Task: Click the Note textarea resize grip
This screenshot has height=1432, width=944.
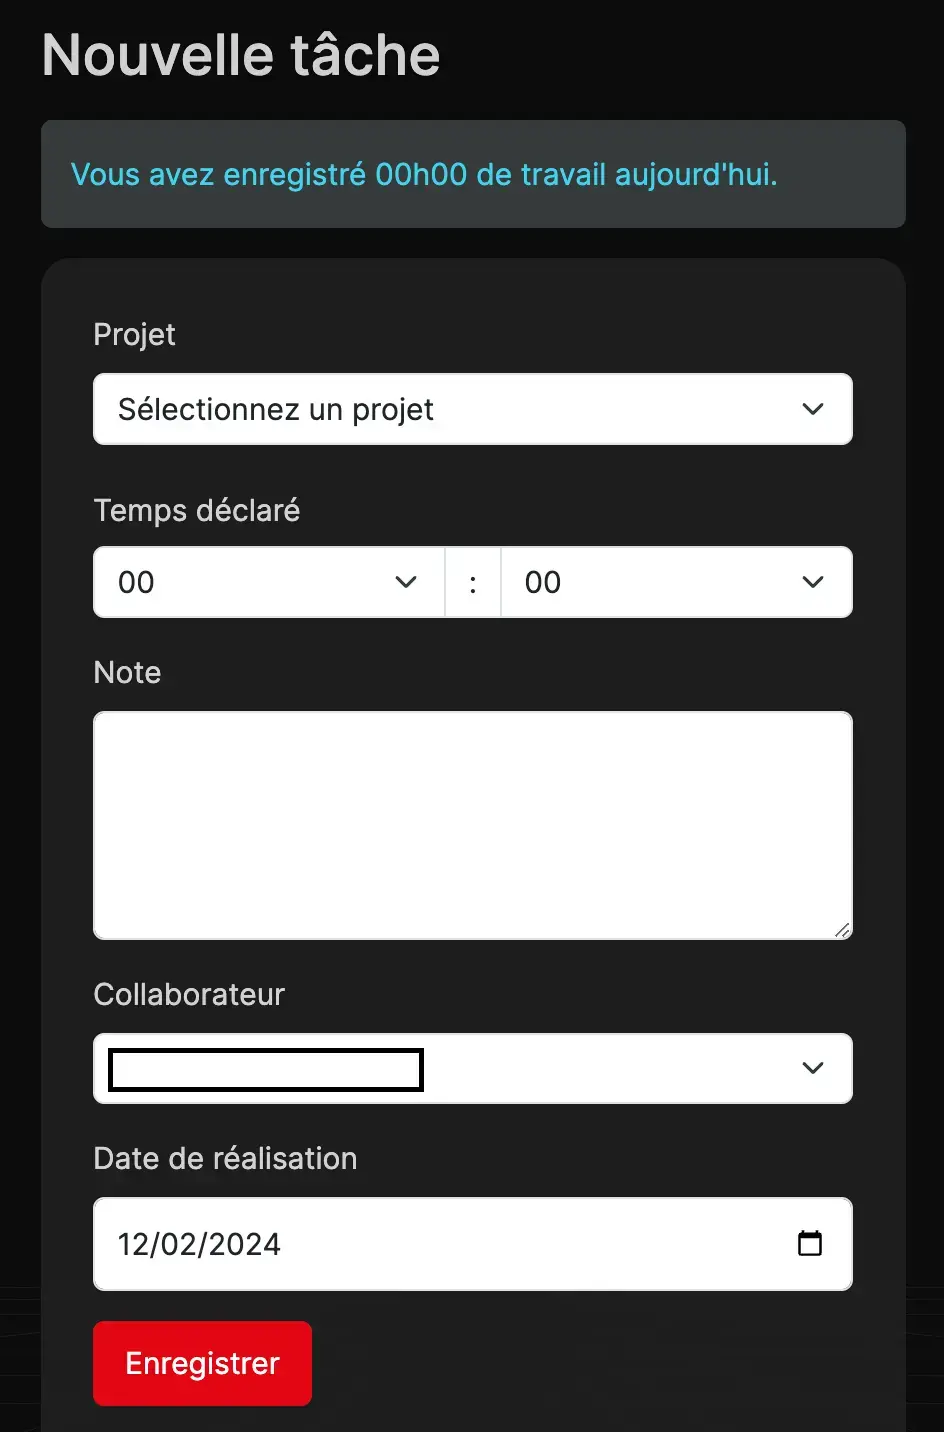Action: [x=842, y=929]
